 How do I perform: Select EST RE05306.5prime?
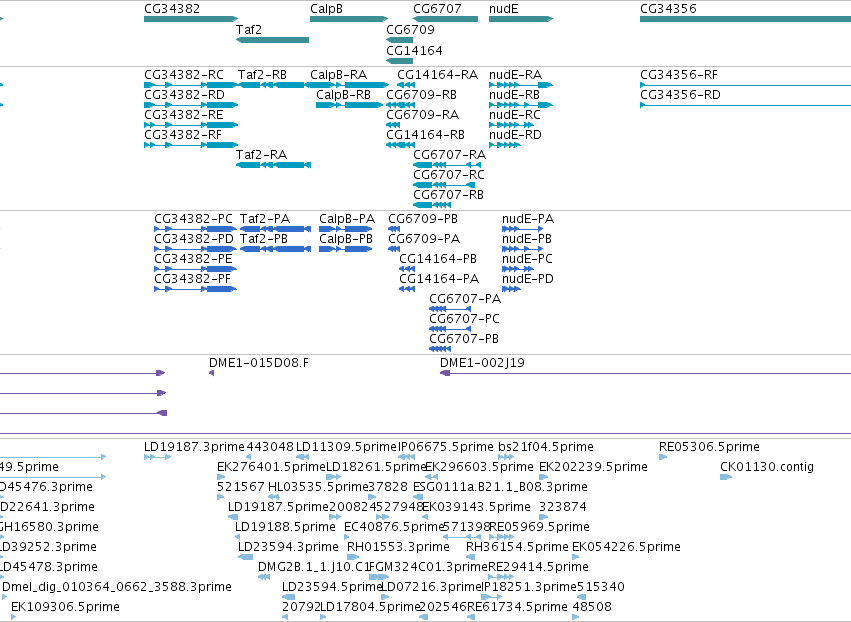coord(709,447)
